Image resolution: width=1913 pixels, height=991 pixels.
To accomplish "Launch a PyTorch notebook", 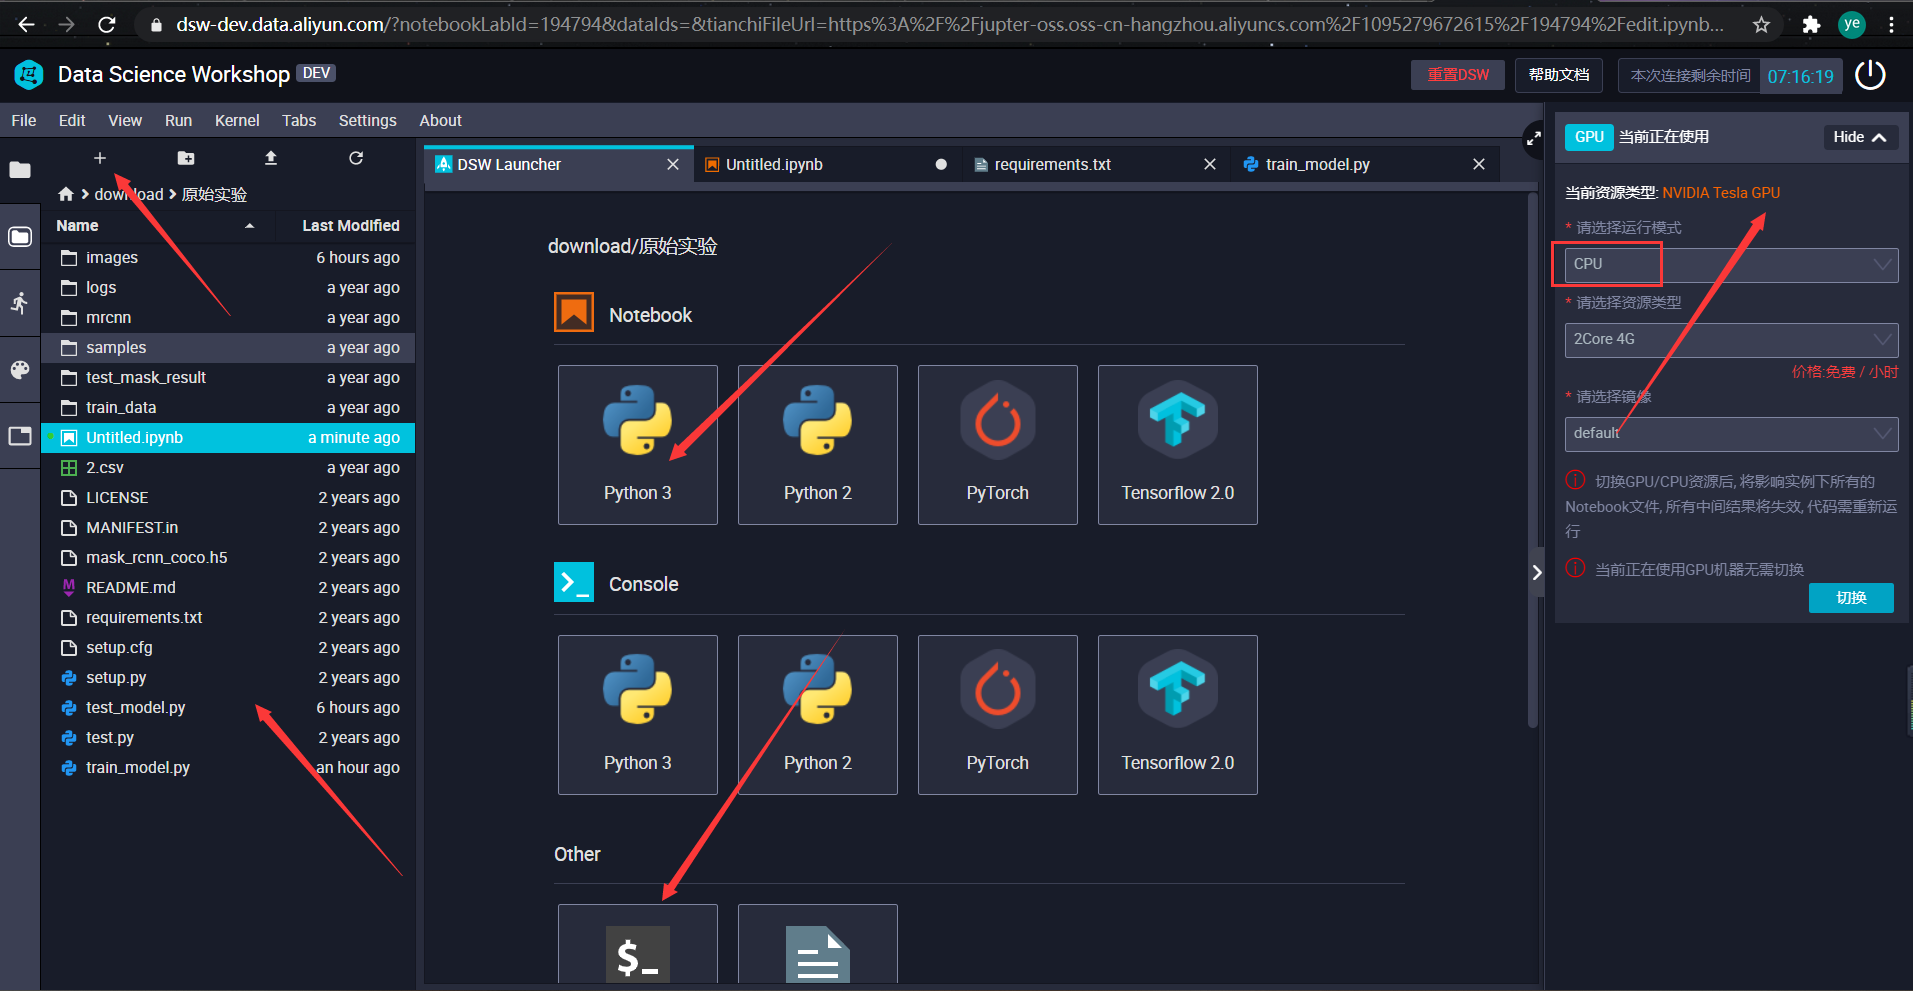I will pos(998,445).
